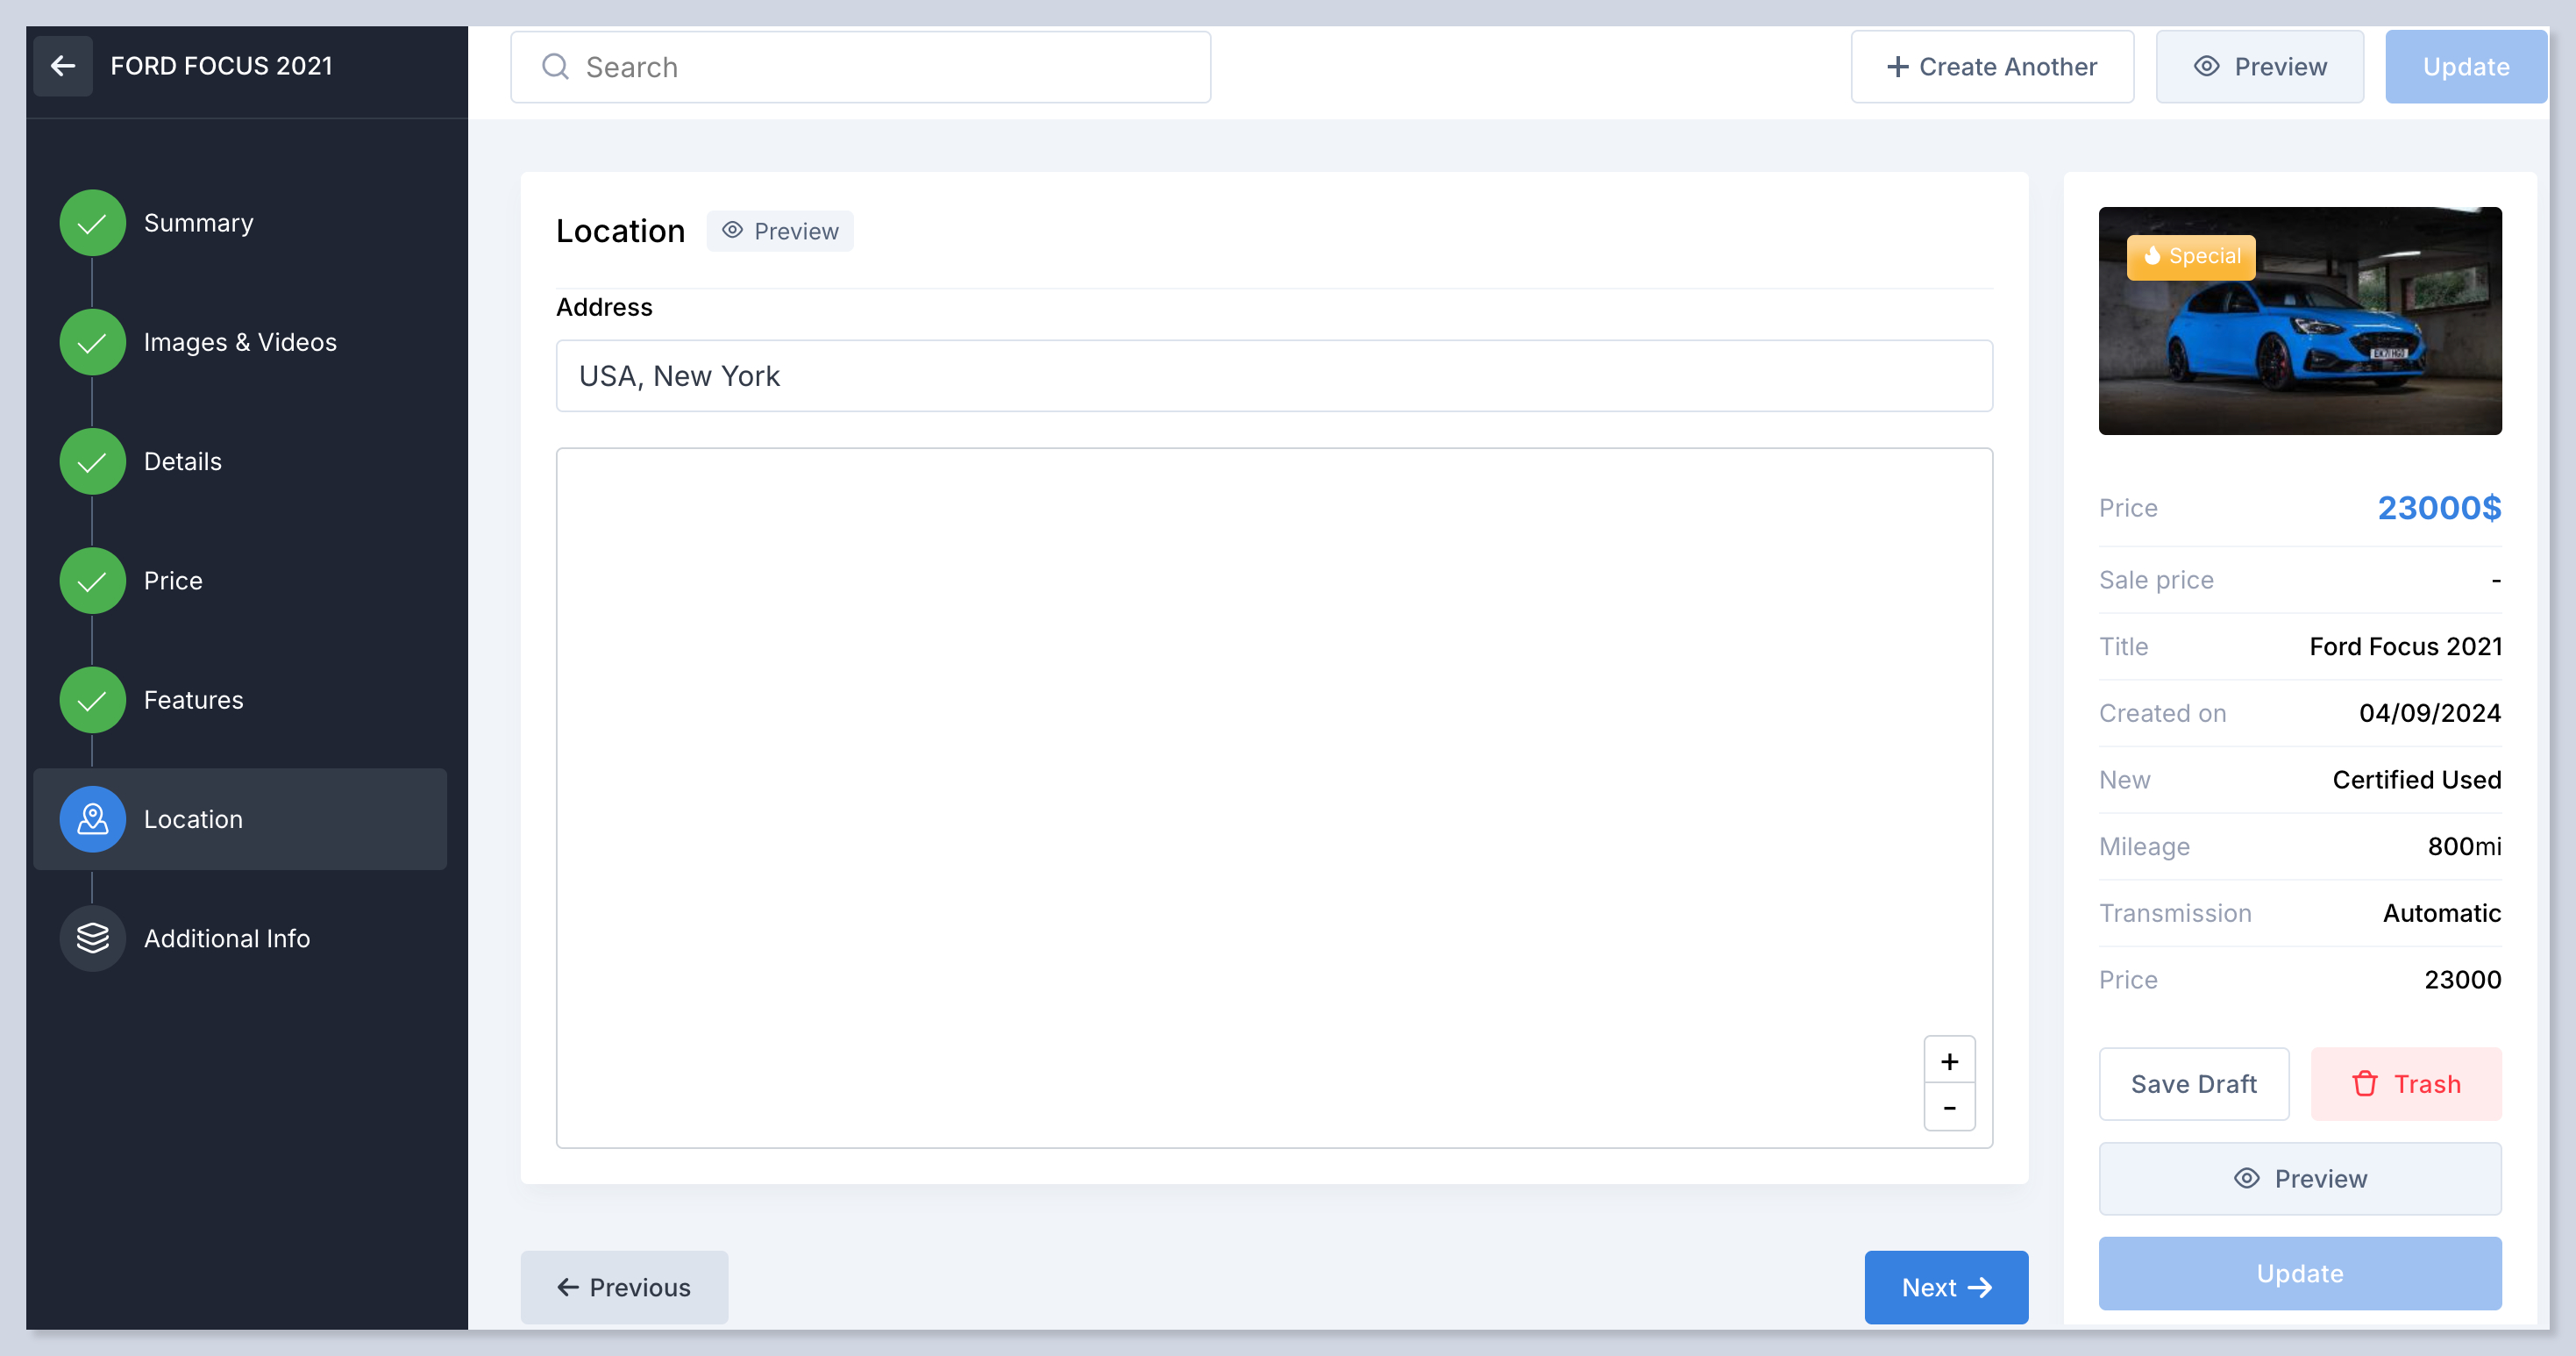Click the Location map pin step icon
The image size is (2576, 1356).
[x=92, y=819]
